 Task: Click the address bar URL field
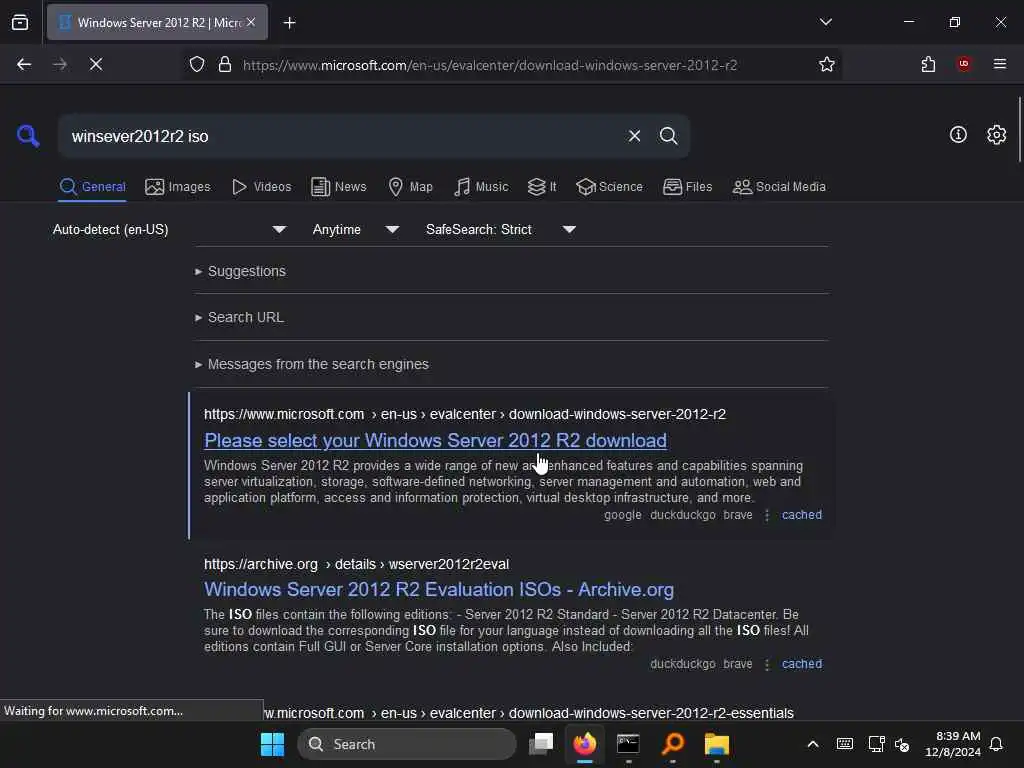490,65
